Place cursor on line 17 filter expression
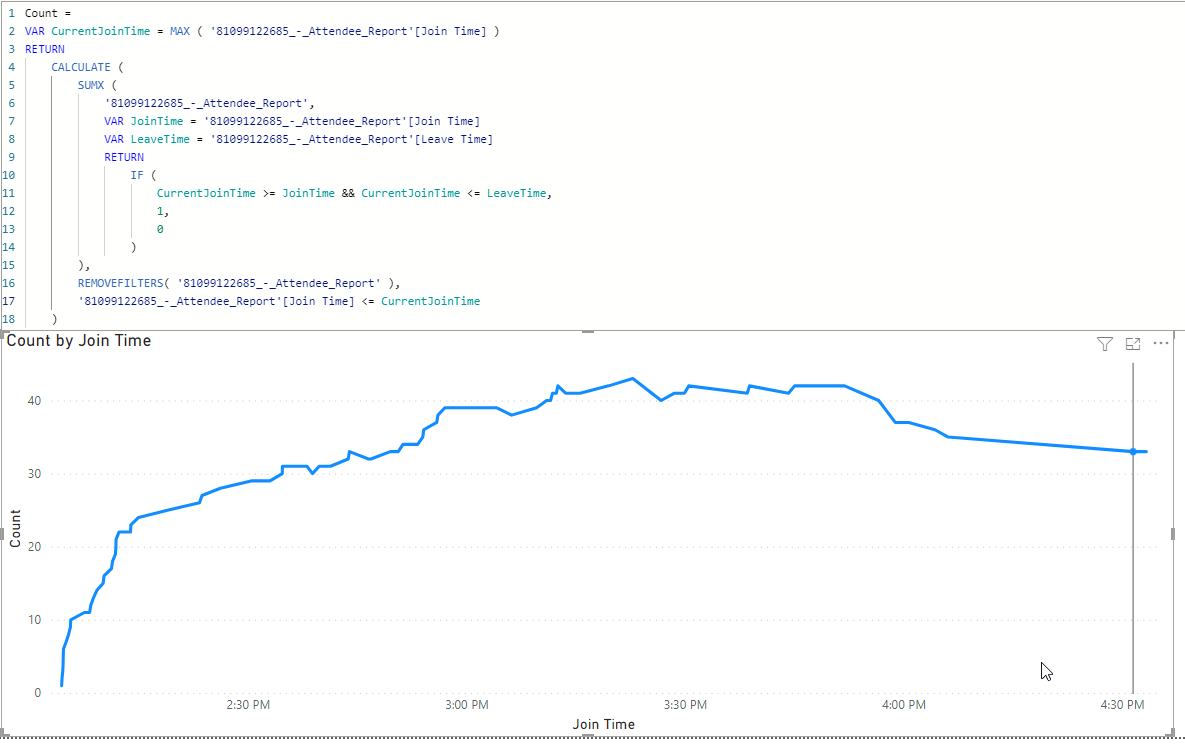 (279, 301)
